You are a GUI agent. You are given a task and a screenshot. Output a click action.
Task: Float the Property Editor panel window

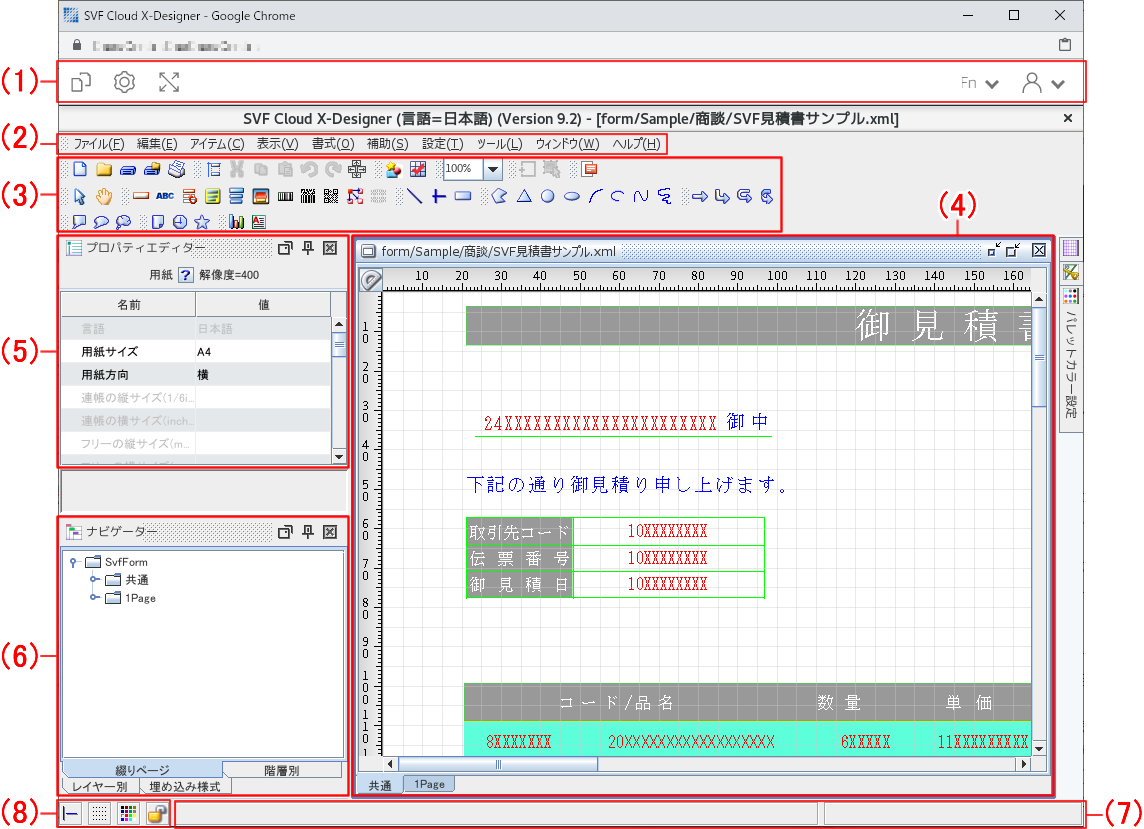pyautogui.click(x=285, y=248)
